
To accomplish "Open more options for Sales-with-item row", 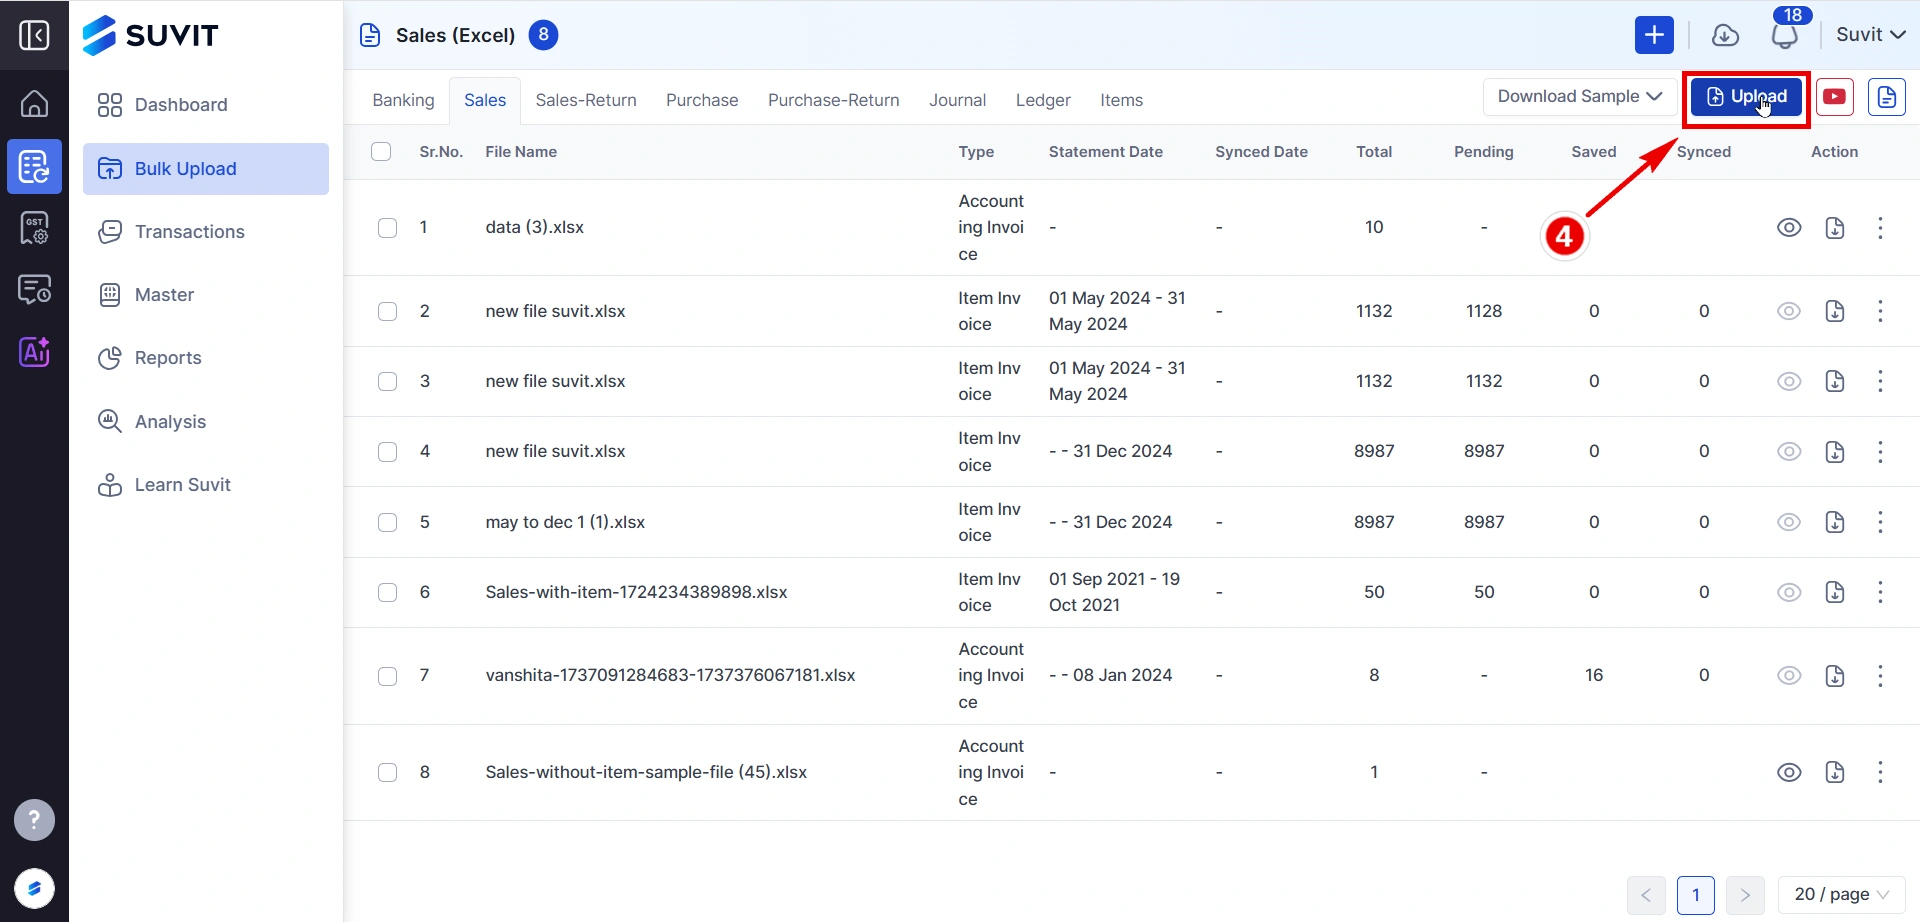I will pos(1880,592).
